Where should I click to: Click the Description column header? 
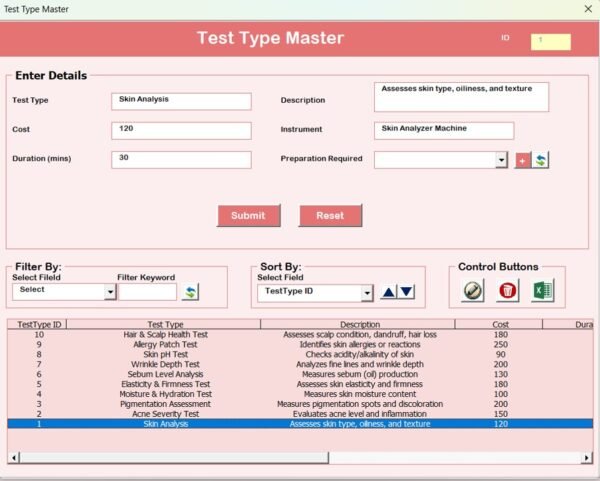point(358,324)
